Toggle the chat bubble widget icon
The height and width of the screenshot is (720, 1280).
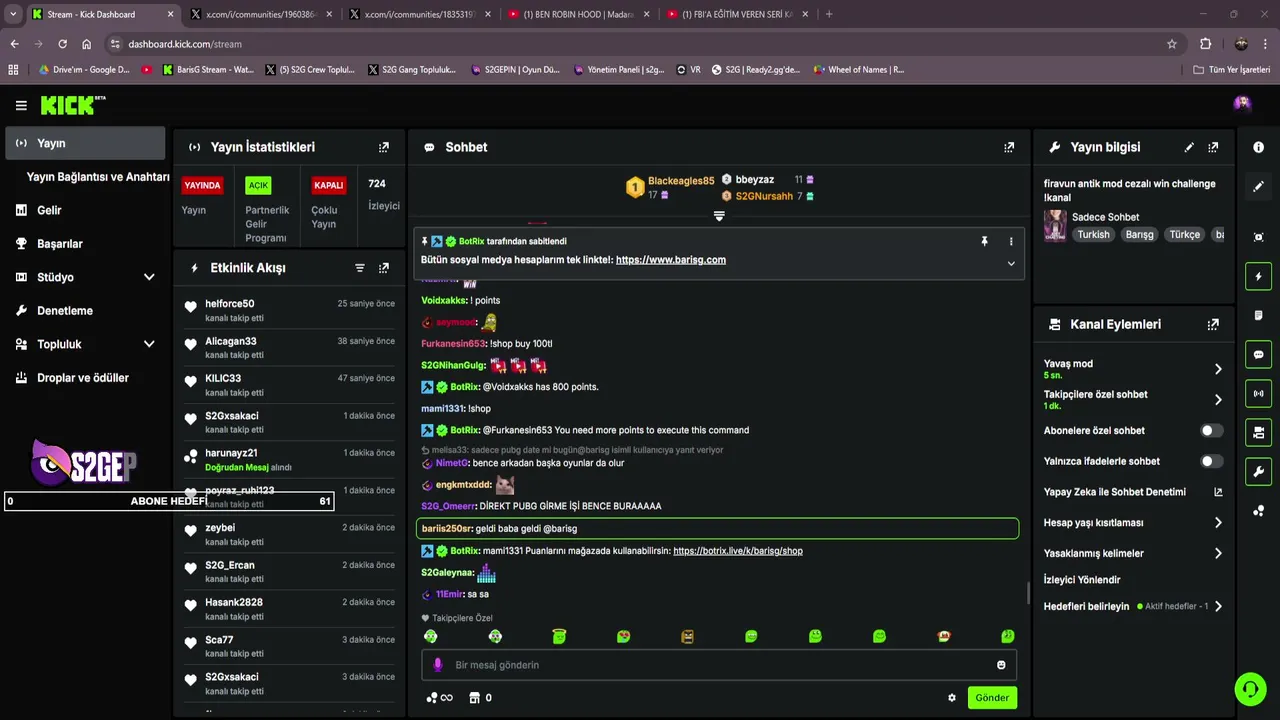[1258, 354]
